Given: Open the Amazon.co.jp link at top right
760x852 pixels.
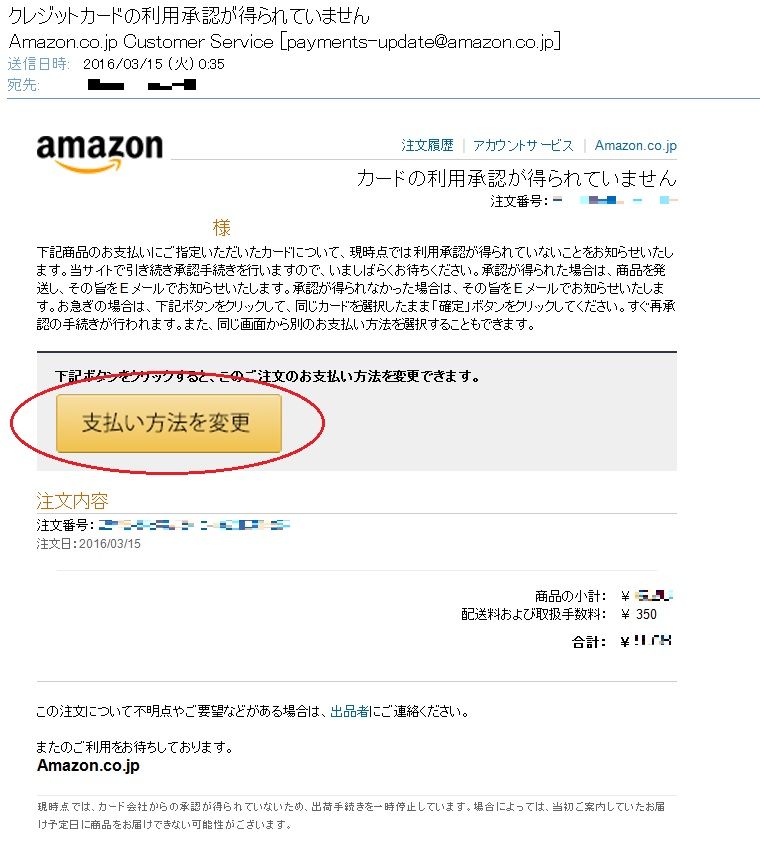Looking at the screenshot, I should coord(636,145).
